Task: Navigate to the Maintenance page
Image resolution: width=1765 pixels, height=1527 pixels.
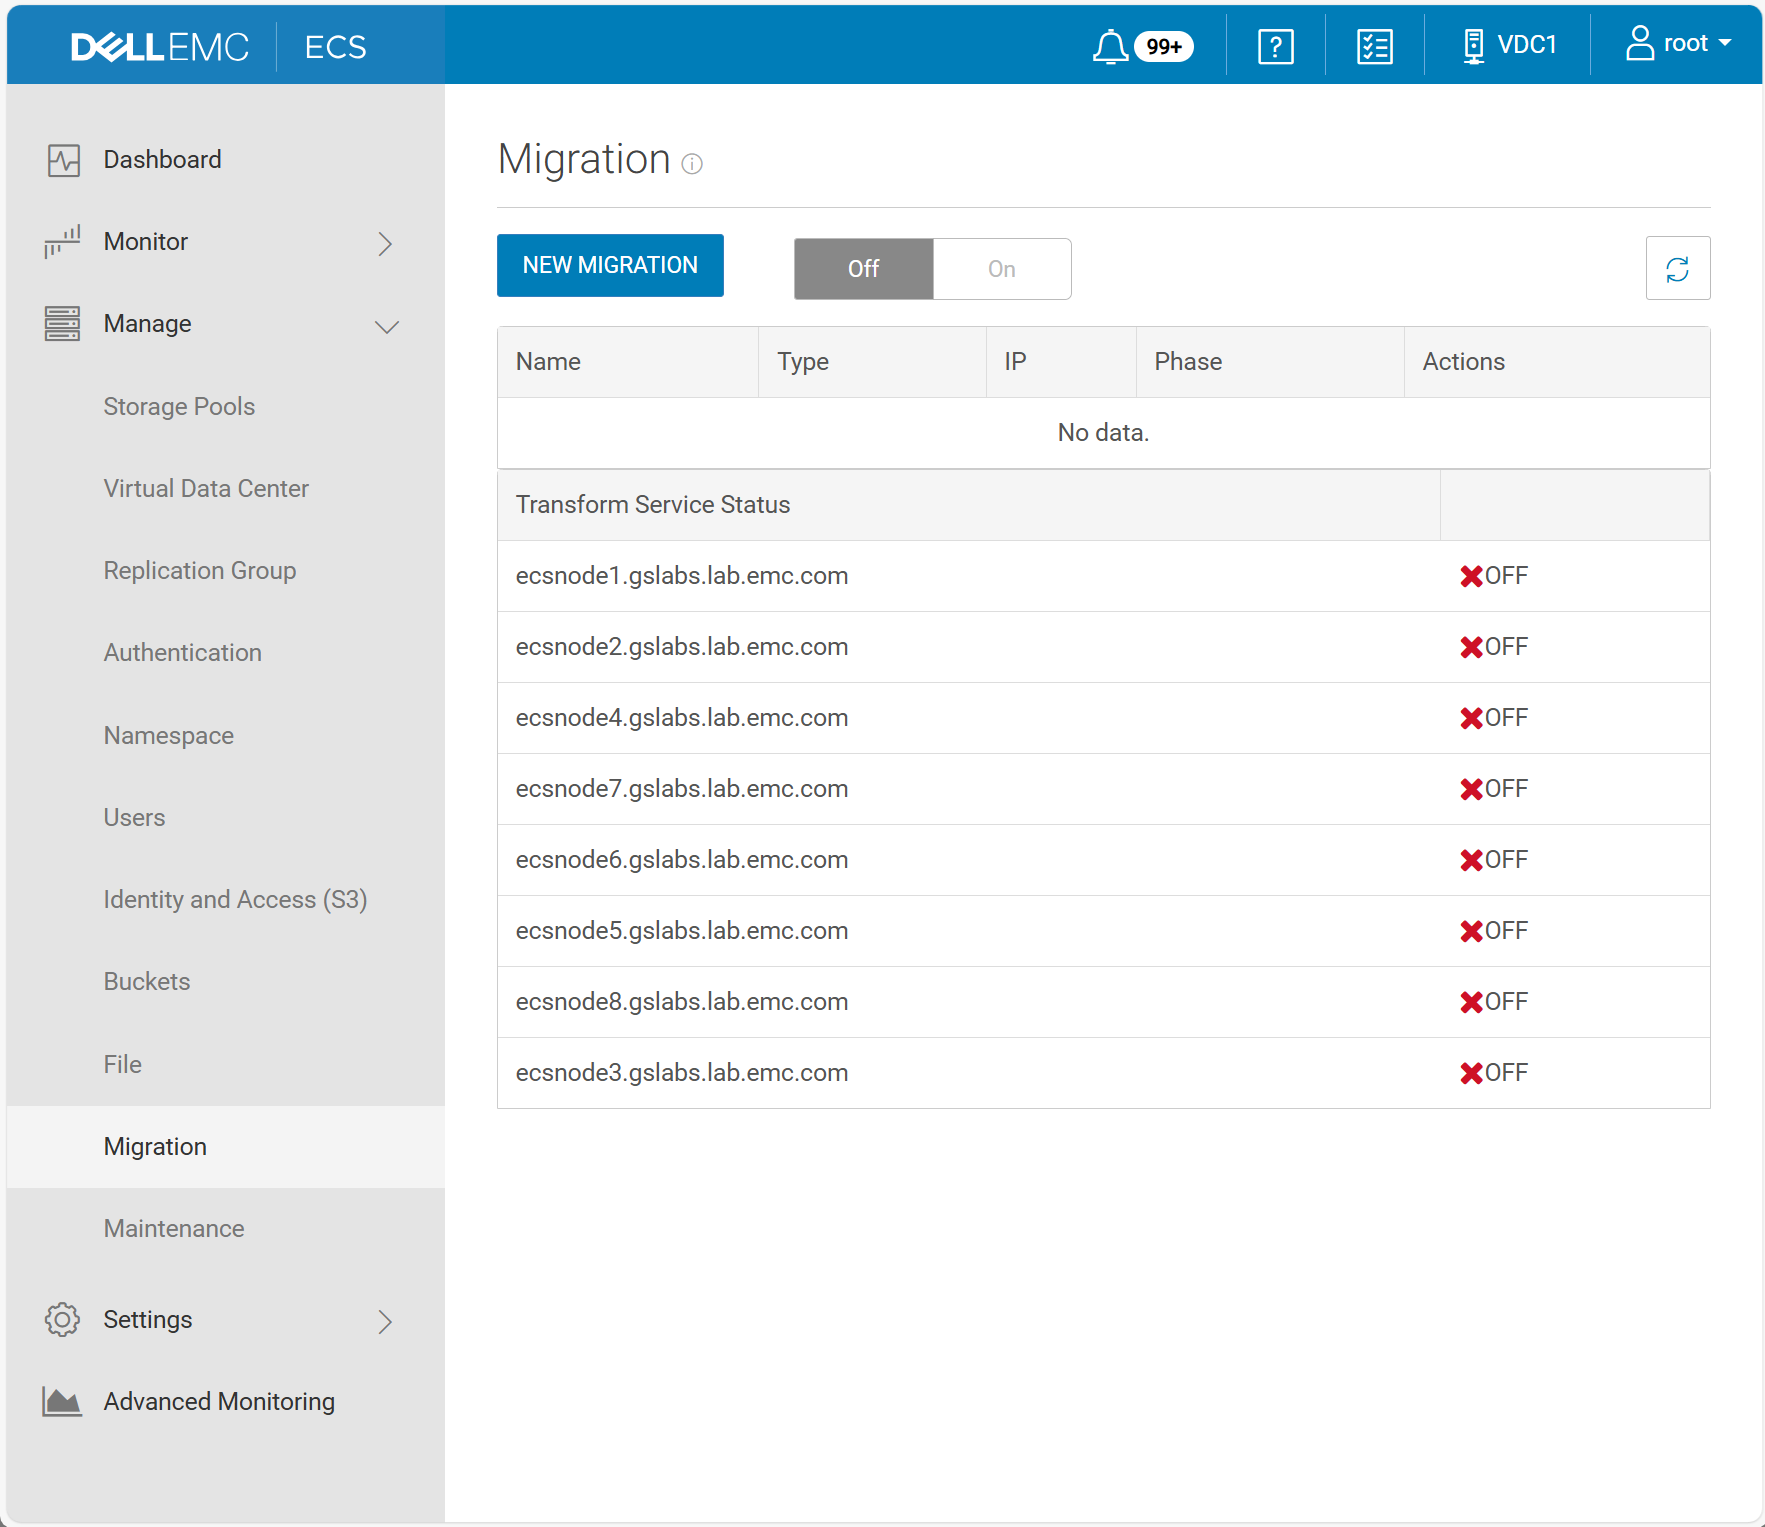Action: click(173, 1228)
